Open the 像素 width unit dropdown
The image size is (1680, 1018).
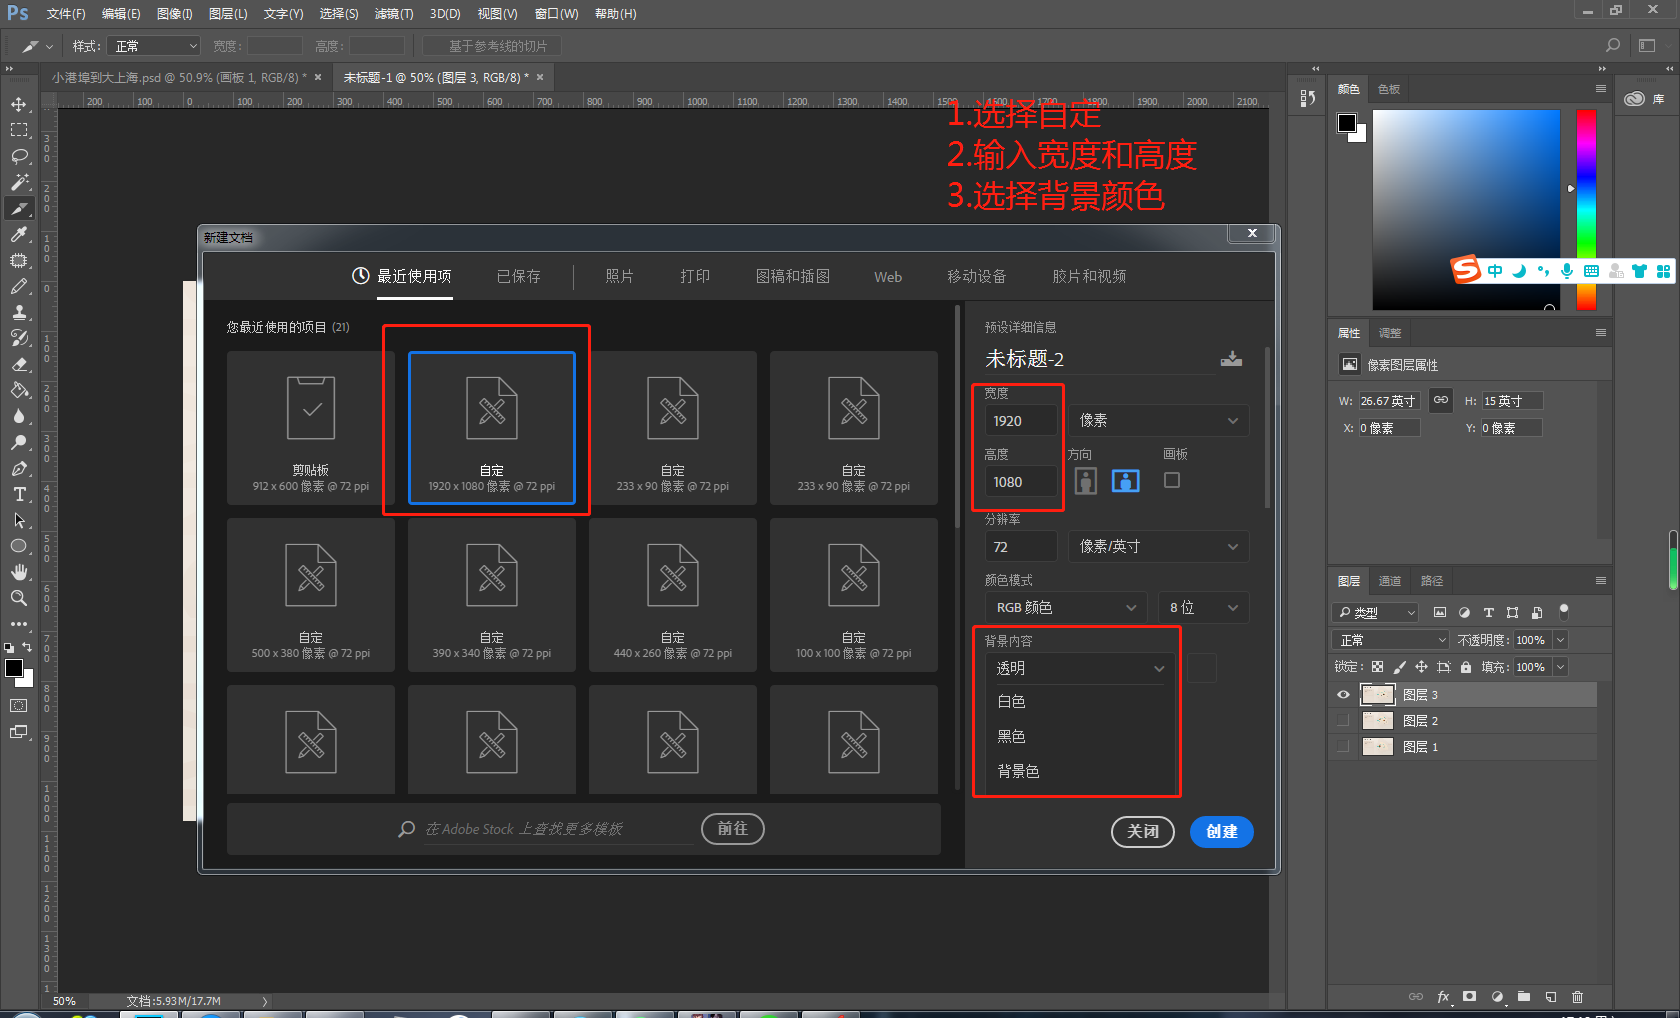pos(1159,421)
